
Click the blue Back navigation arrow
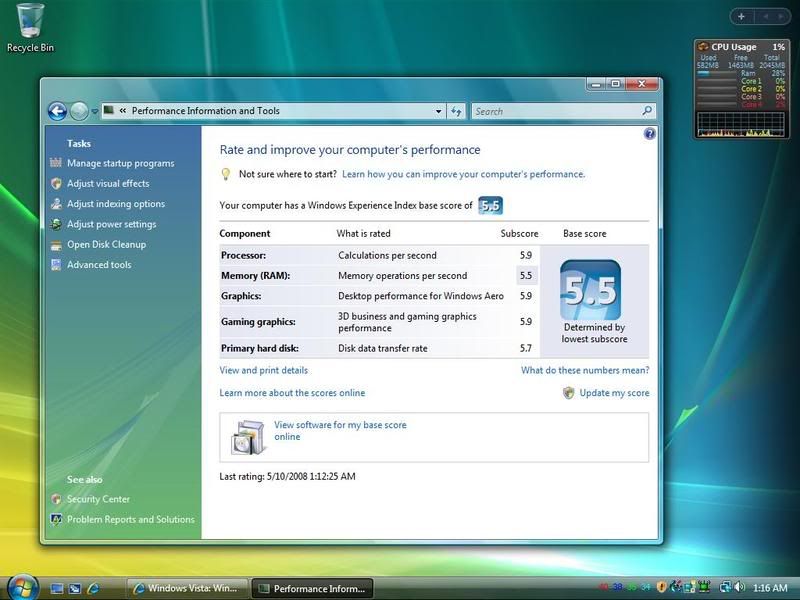coord(57,111)
